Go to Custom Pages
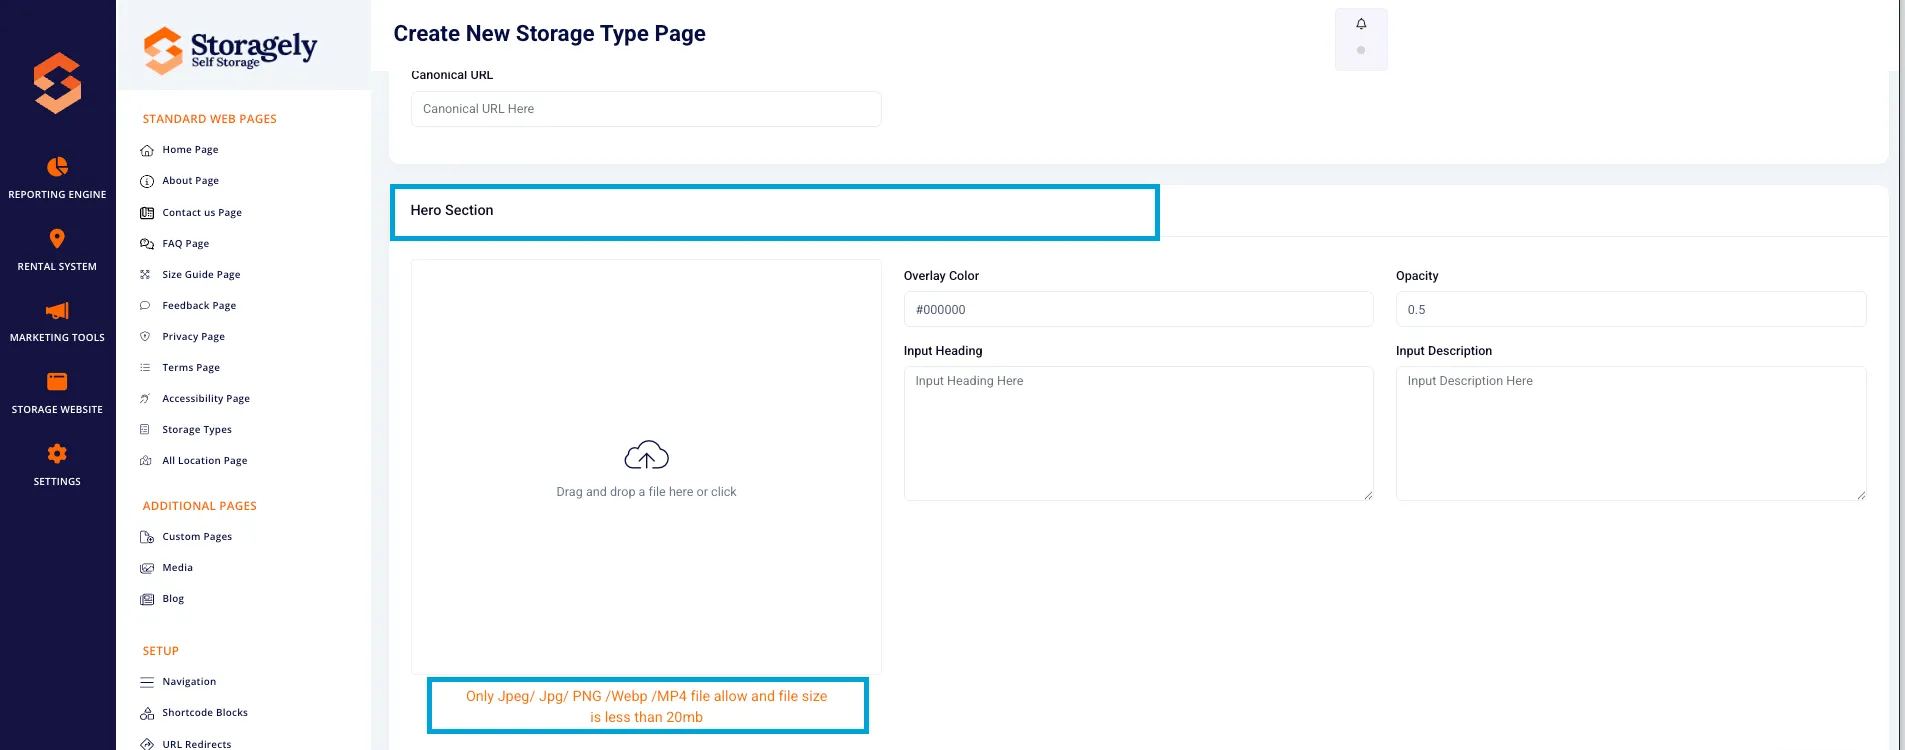This screenshot has height=750, width=1905. [197, 537]
